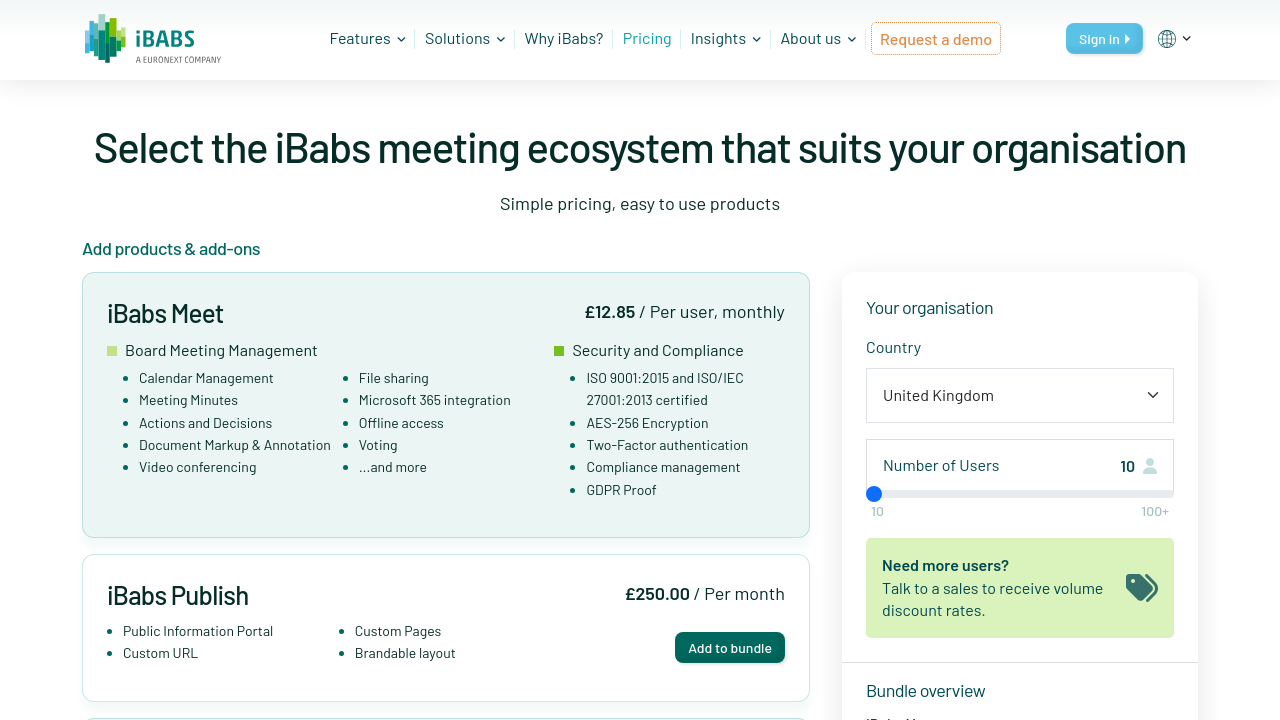1280x720 pixels.
Task: Go to Why iBabs? page
Action: pyautogui.click(x=564, y=39)
